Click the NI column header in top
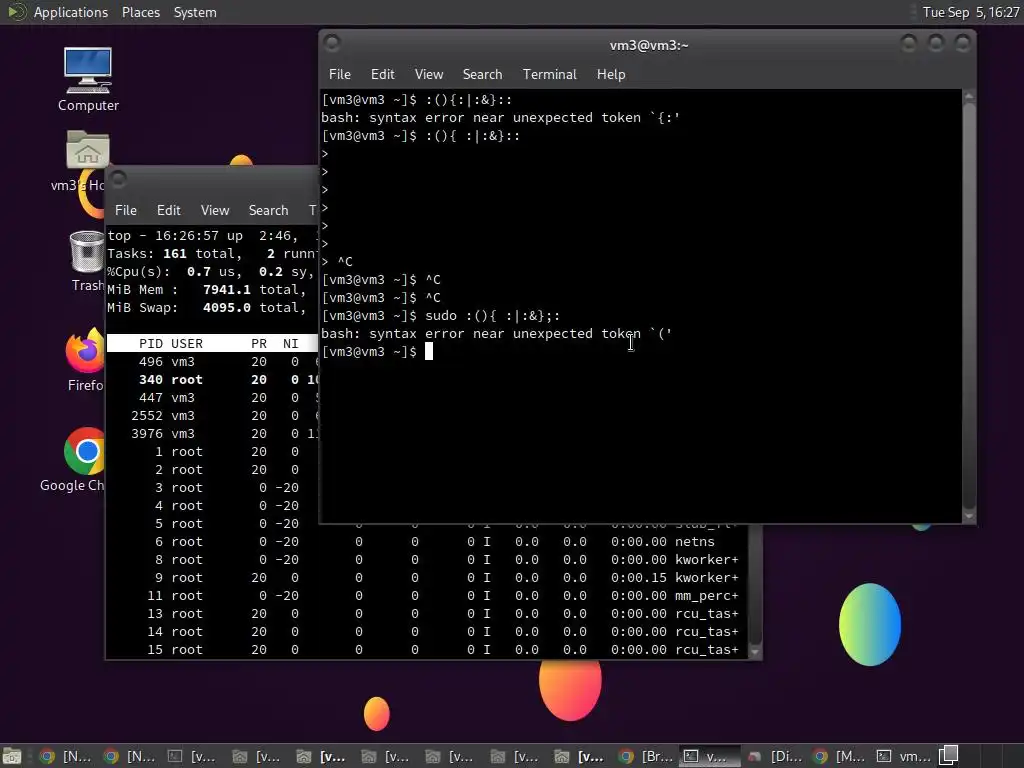The width and height of the screenshot is (1024, 768). tap(291, 344)
